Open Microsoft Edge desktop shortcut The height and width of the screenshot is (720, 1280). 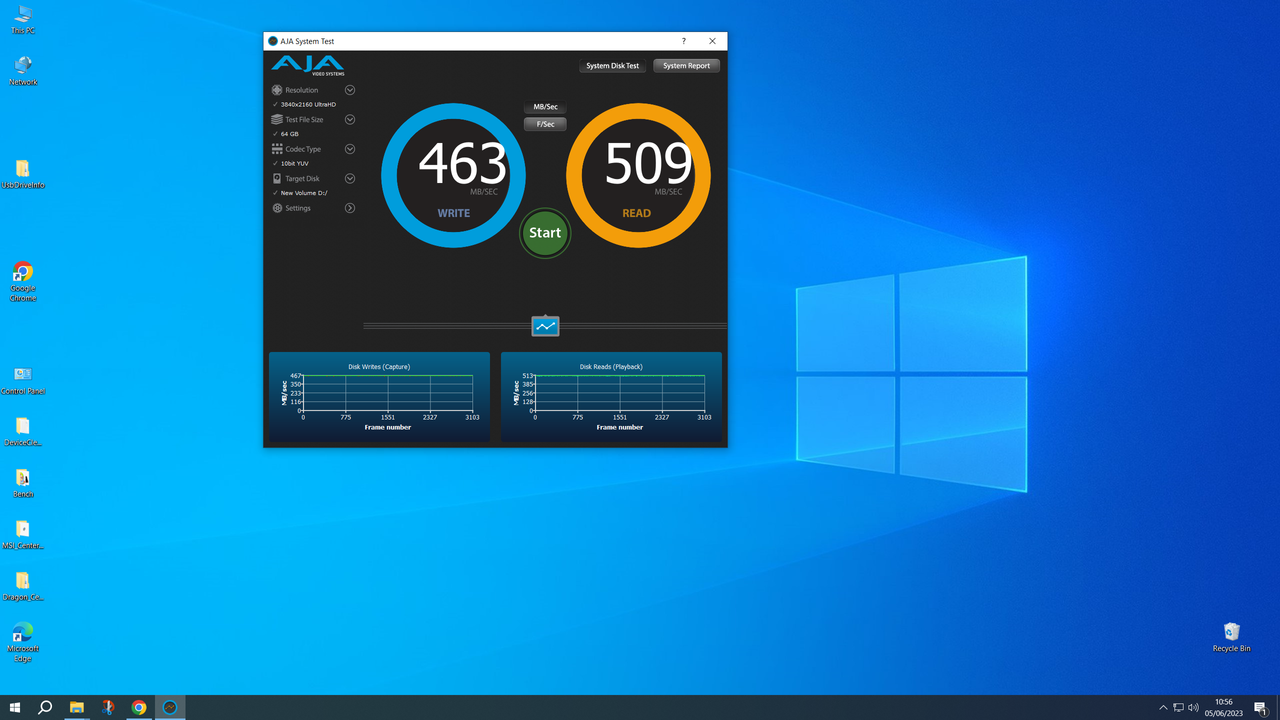click(23, 642)
